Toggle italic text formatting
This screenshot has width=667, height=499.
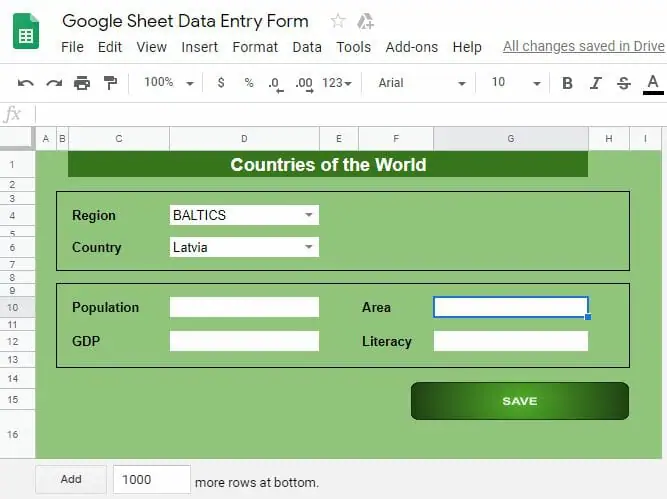(596, 83)
